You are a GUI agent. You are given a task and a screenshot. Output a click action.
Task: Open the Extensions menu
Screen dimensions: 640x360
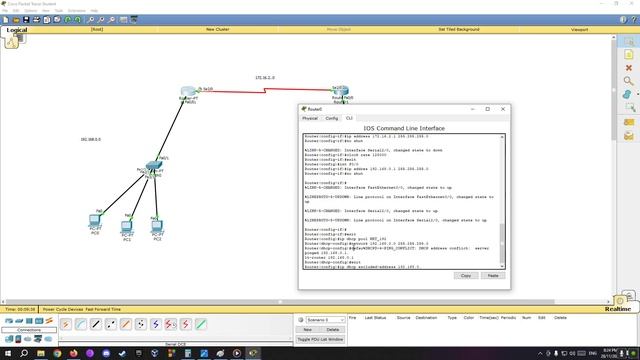77,11
